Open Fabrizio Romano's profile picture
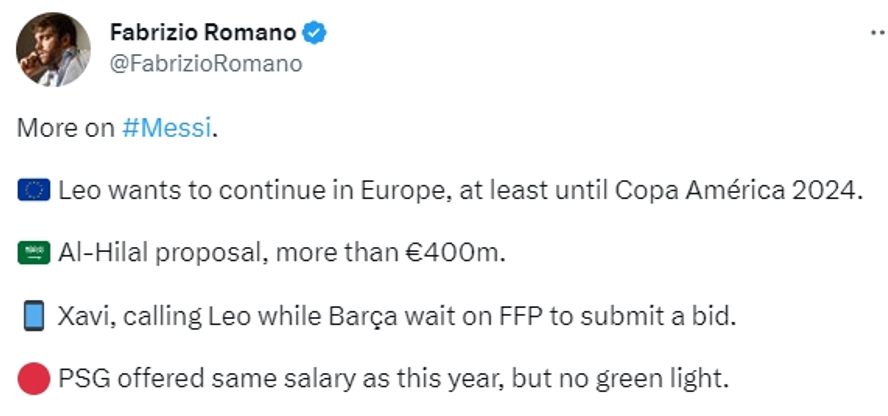The width and height of the screenshot is (888, 416). [x=53, y=49]
